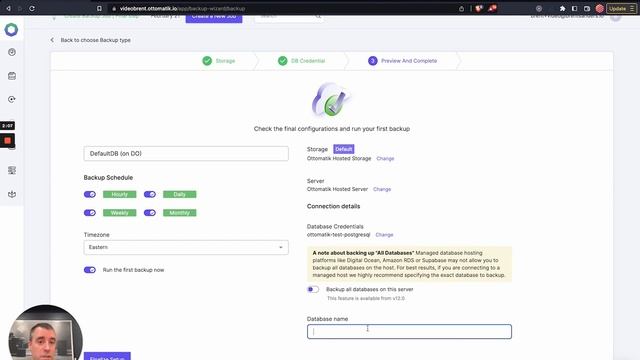This screenshot has width=640, height=360.
Task: Click the share icon in the address bar
Action: pos(461,9)
